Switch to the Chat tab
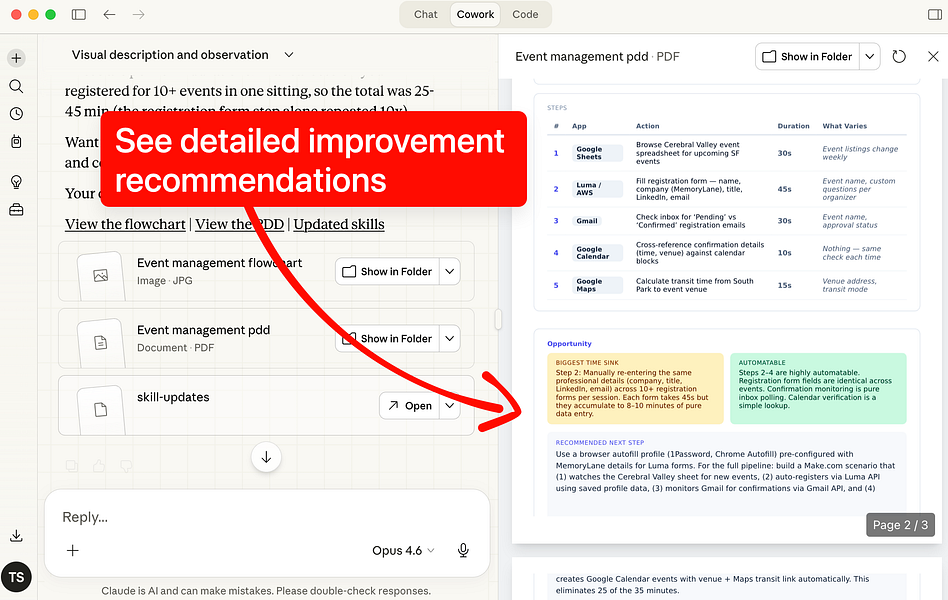The width and height of the screenshot is (948, 600). [x=426, y=15]
